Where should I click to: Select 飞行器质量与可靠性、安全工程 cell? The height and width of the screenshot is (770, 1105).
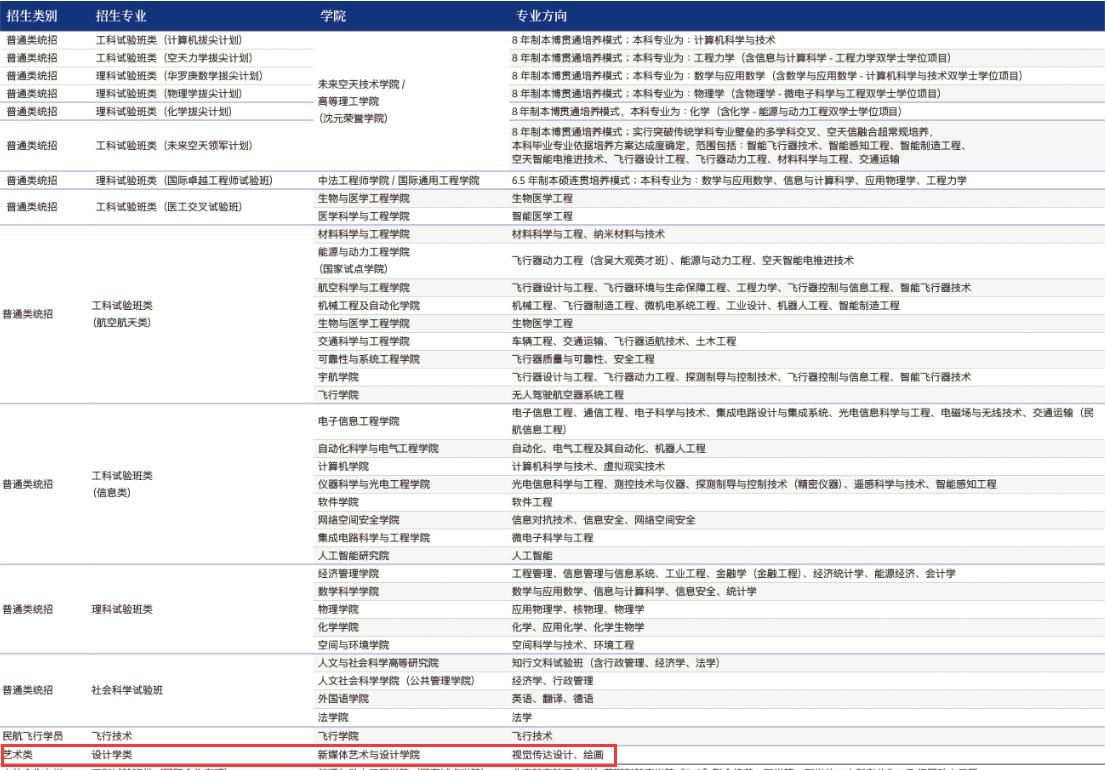tap(583, 359)
